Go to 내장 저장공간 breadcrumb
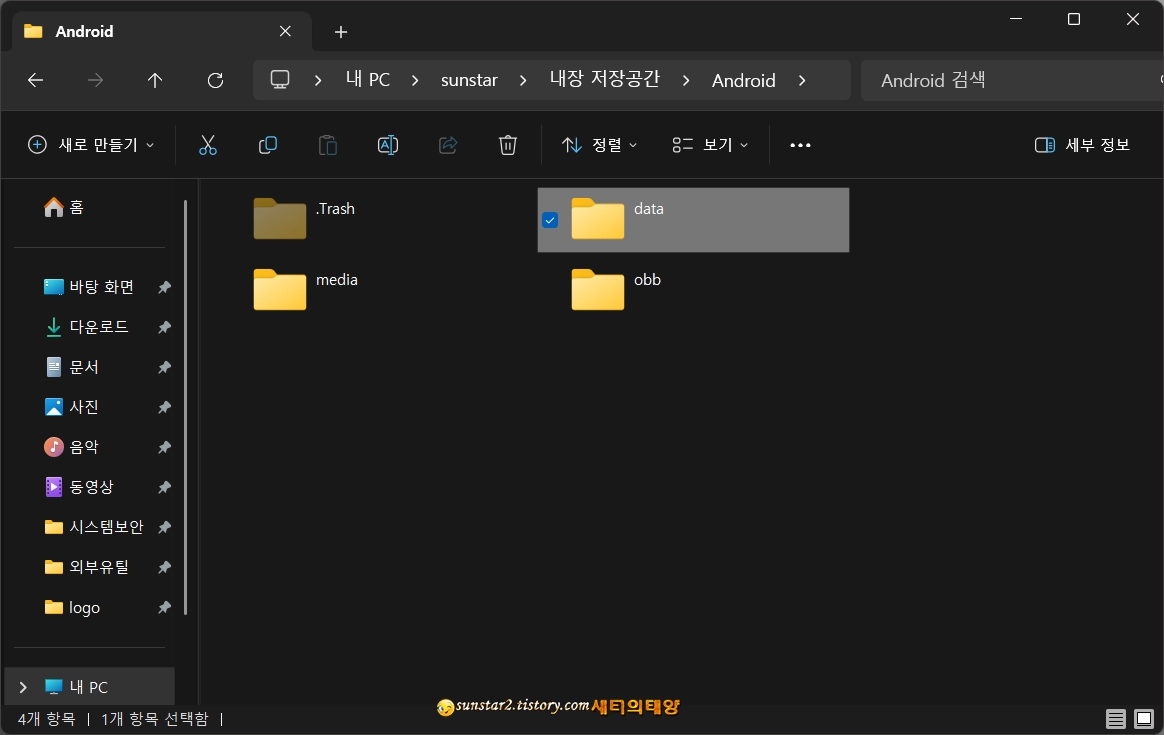The image size is (1164, 735). [x=604, y=79]
